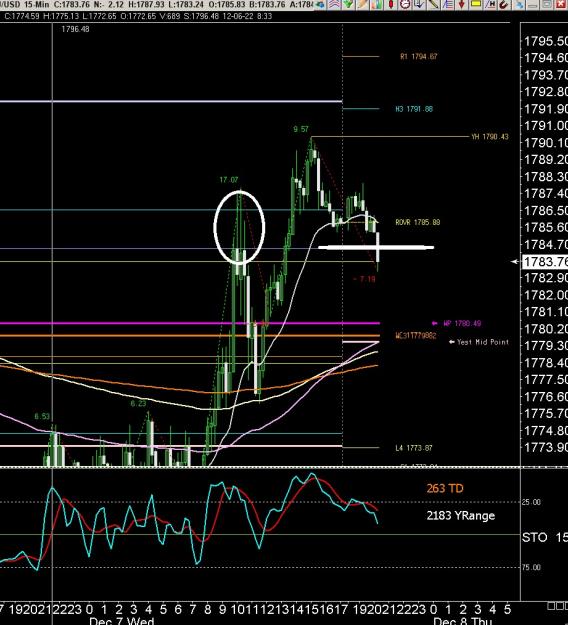
Task: Click the YH 1790.43 label
Action: (x=490, y=137)
